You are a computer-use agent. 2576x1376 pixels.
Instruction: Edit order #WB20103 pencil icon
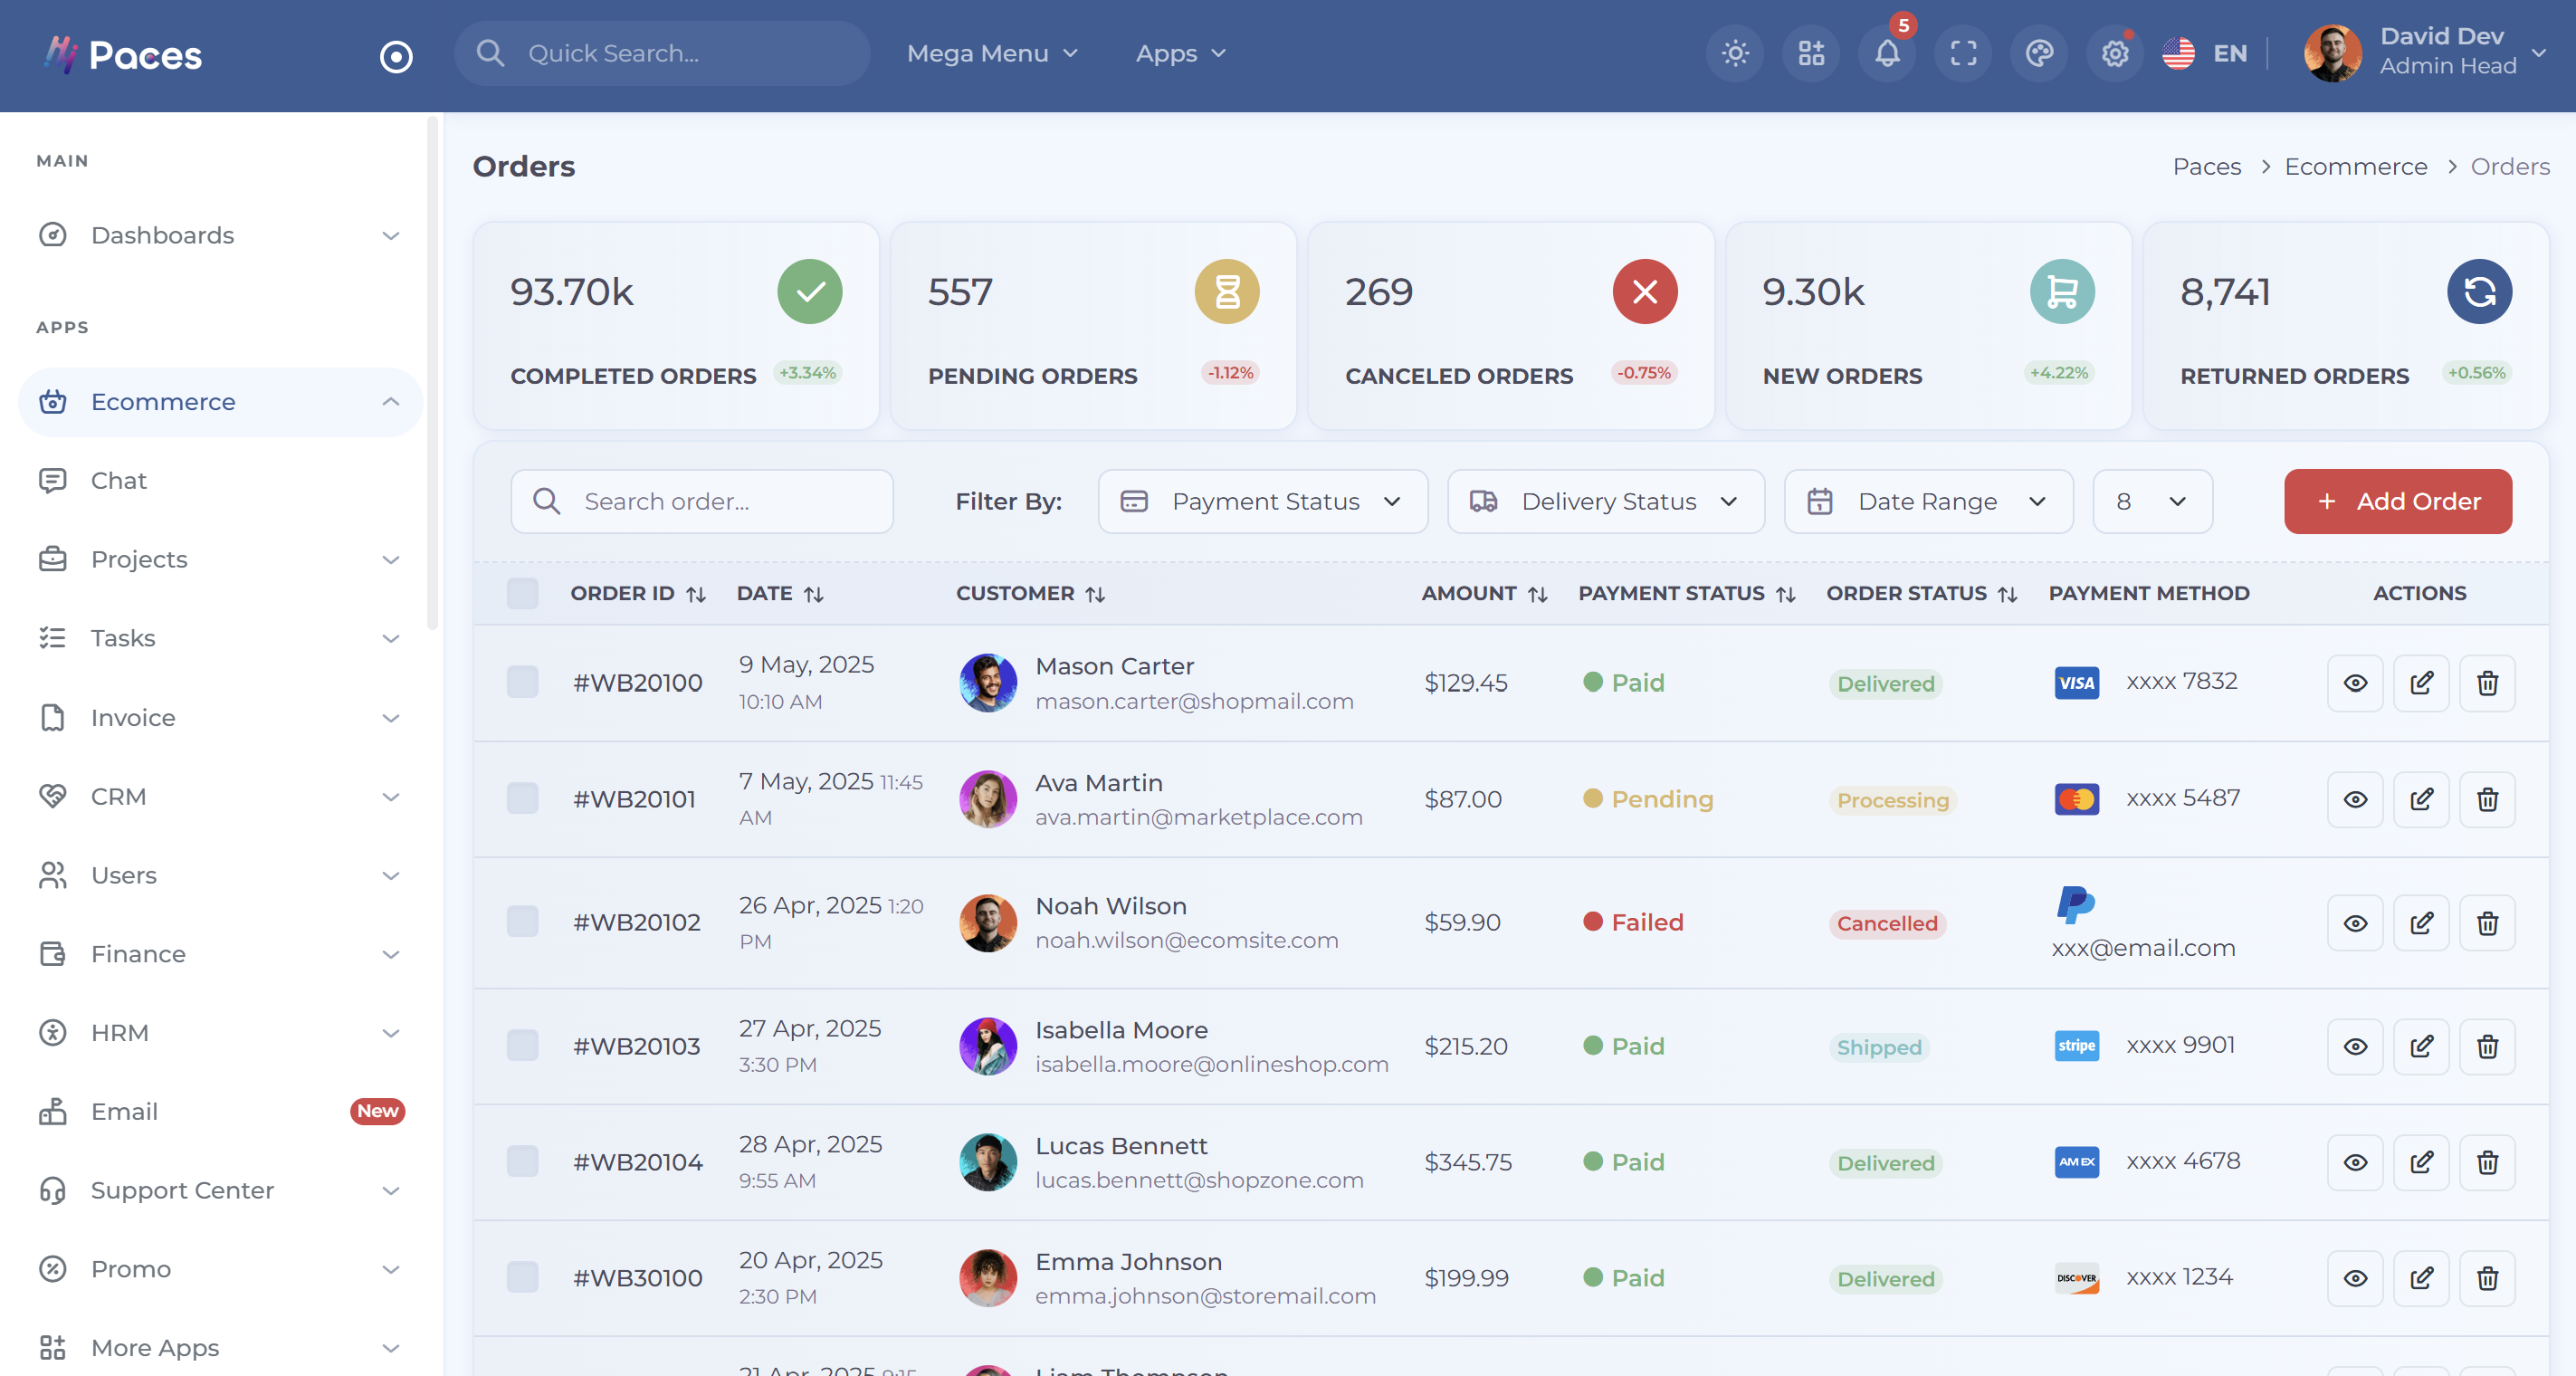coord(2421,1046)
